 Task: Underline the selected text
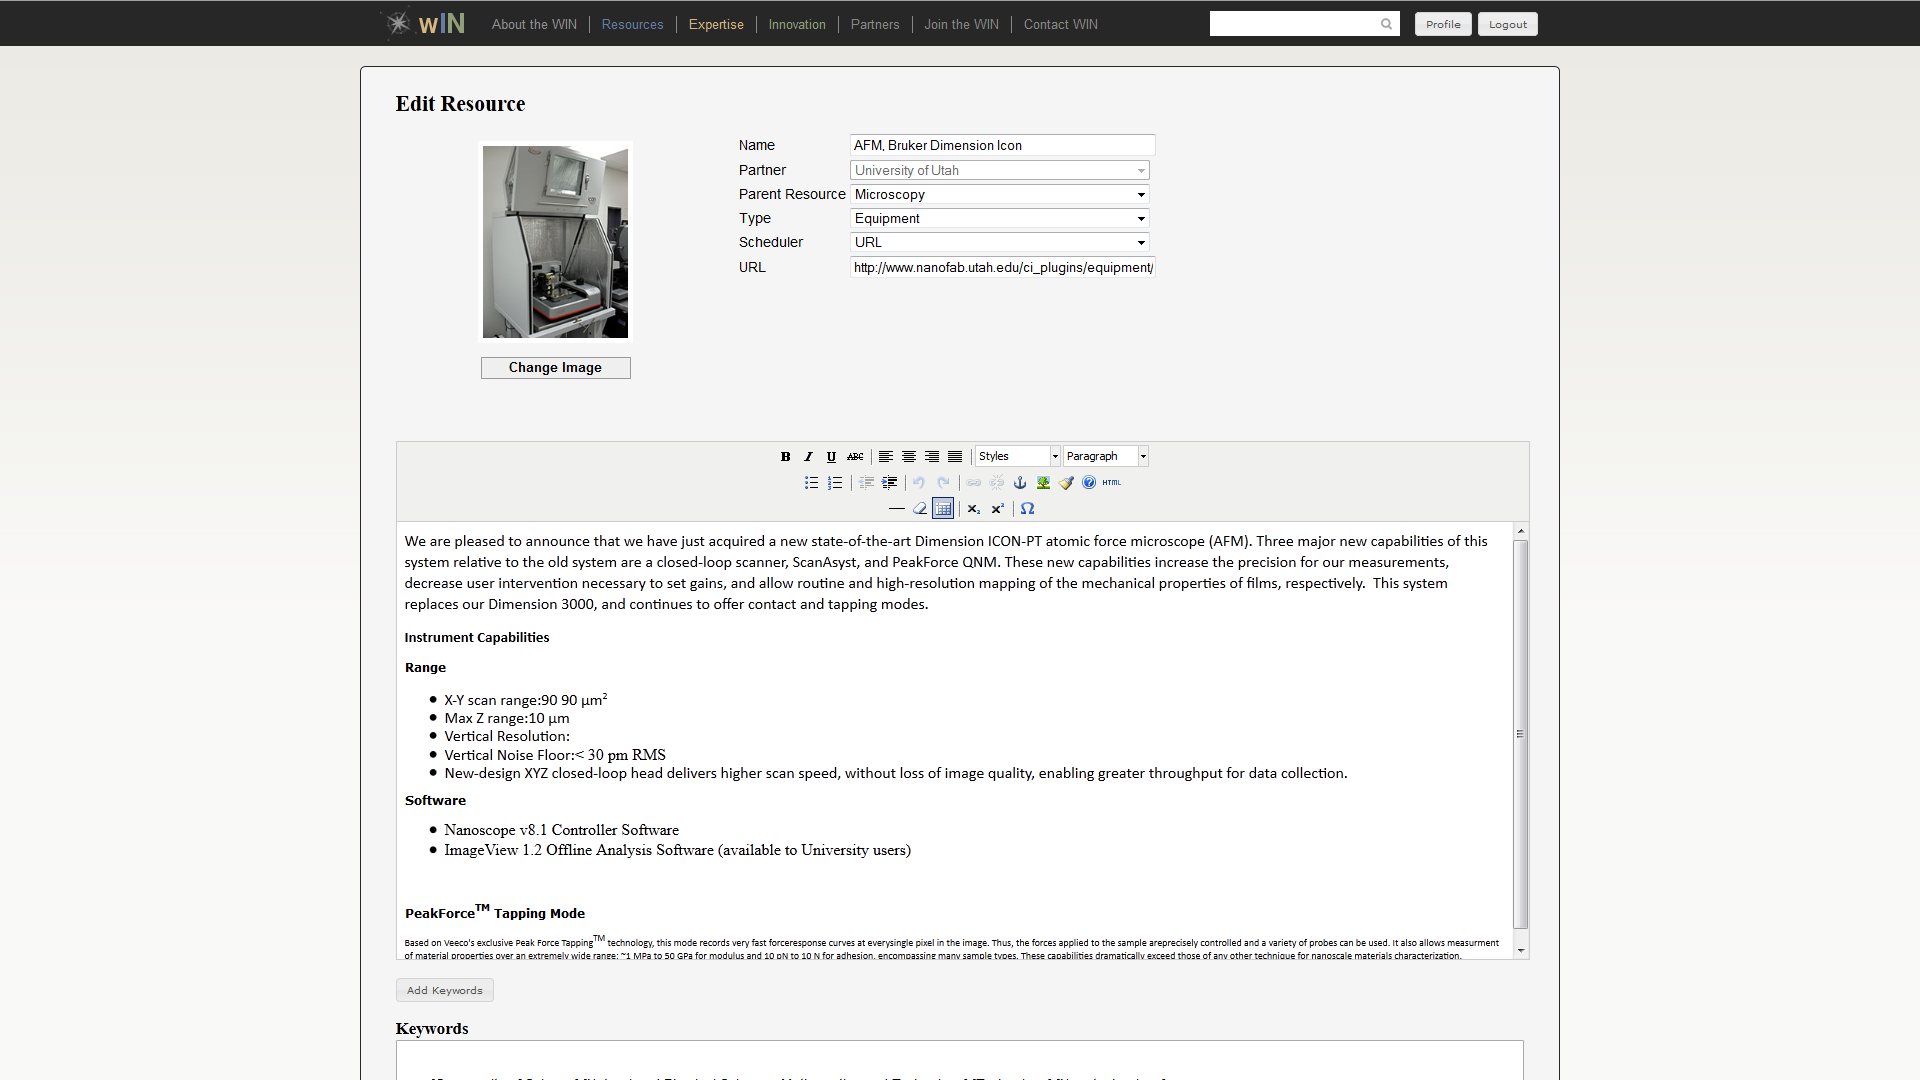click(x=831, y=457)
